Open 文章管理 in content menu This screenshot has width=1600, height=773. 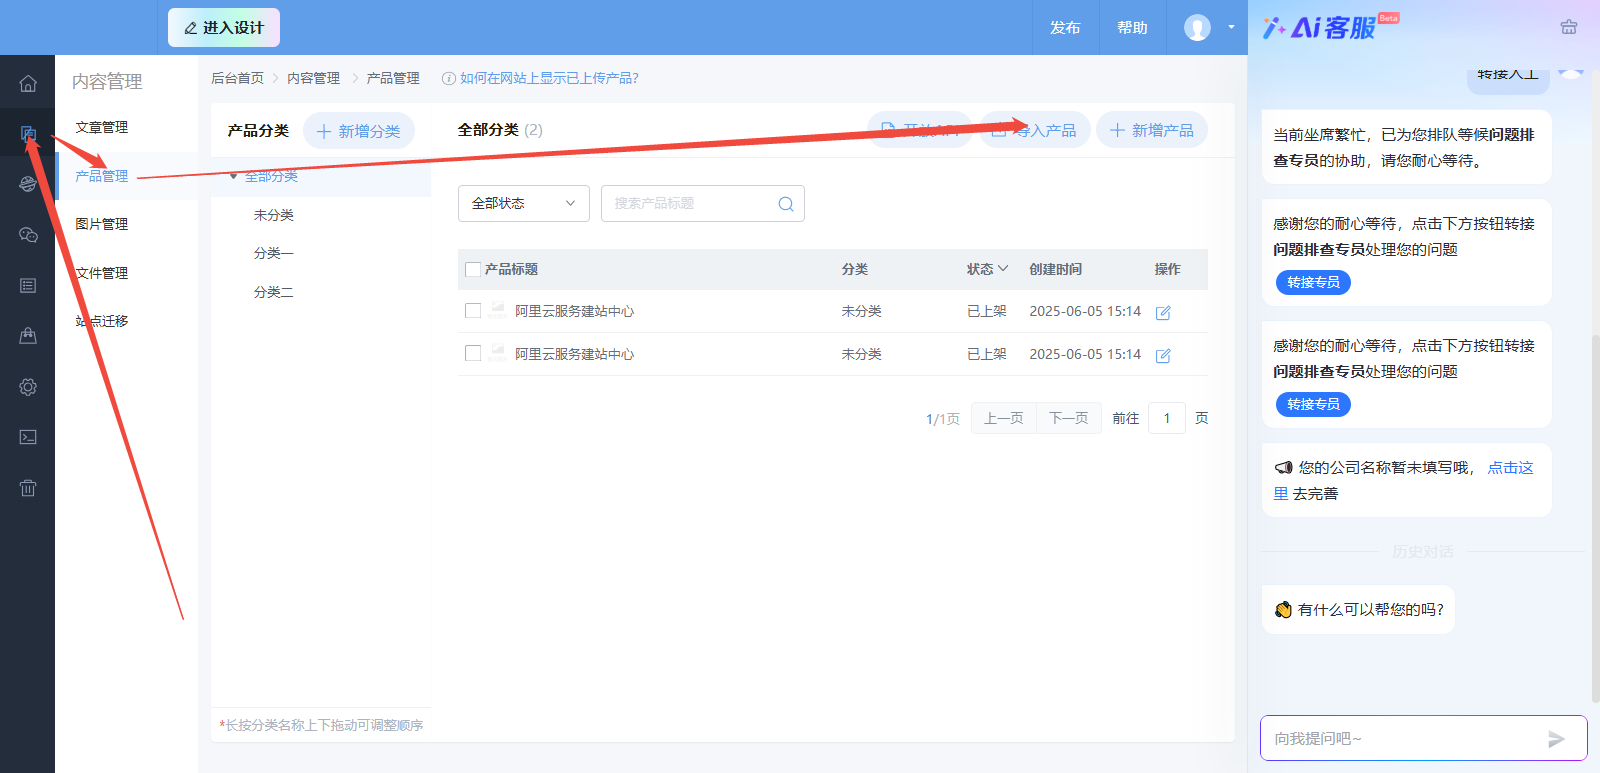coord(102,127)
